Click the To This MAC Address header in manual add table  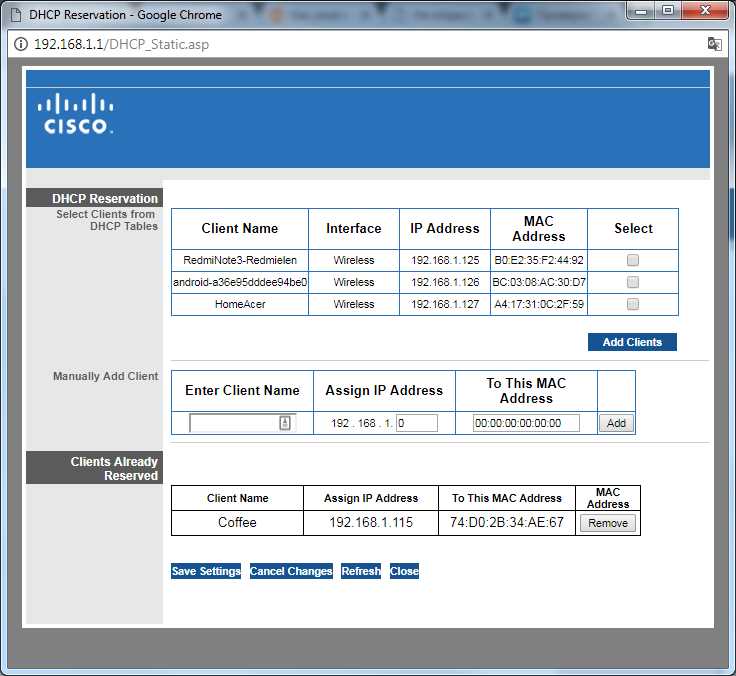click(x=526, y=391)
